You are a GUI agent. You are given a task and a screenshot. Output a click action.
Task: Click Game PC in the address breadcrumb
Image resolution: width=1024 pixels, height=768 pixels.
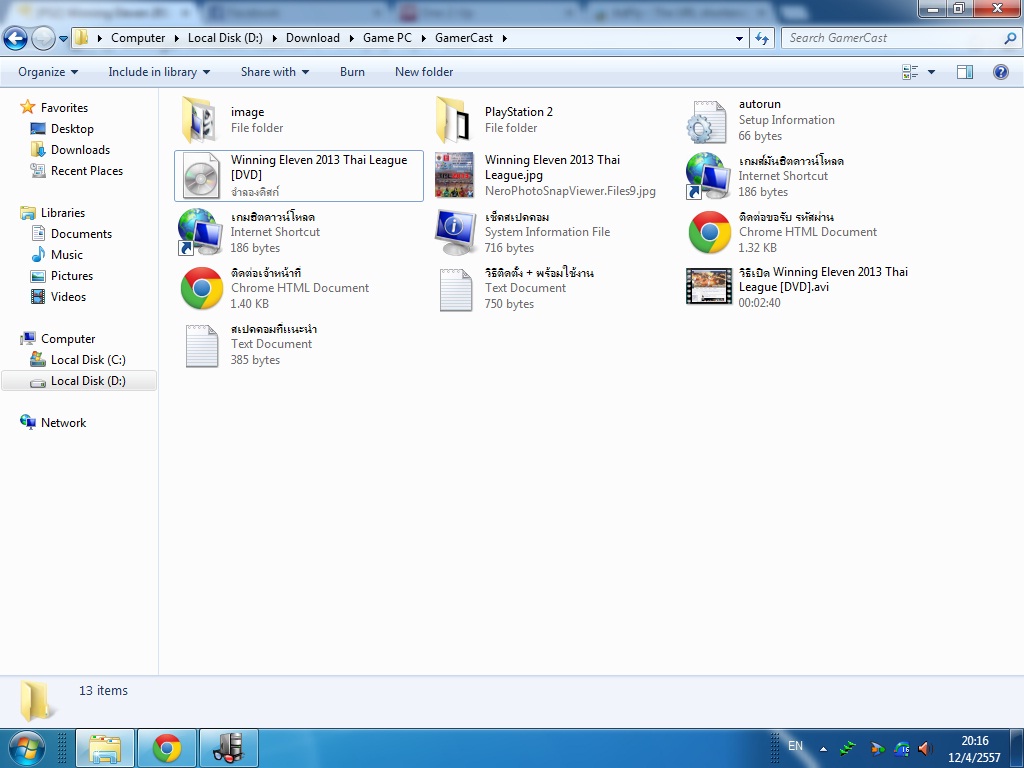(x=387, y=38)
